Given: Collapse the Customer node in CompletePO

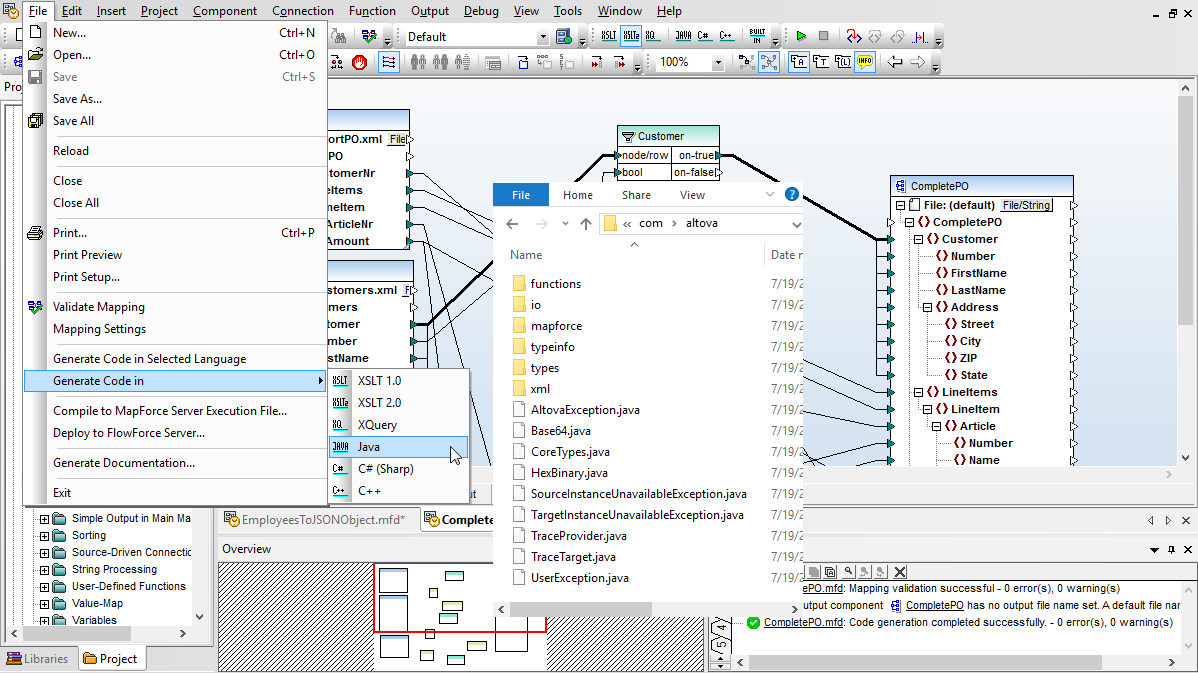Looking at the screenshot, I should (918, 240).
